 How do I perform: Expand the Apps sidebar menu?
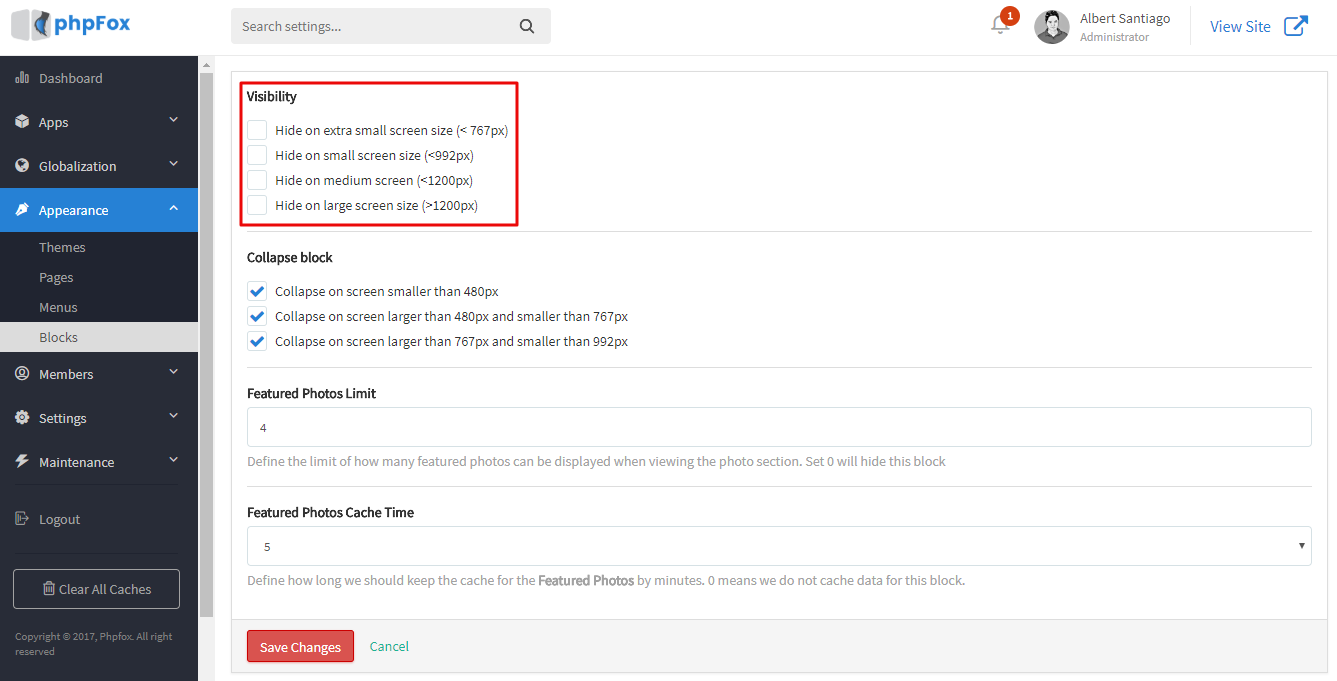pos(99,122)
